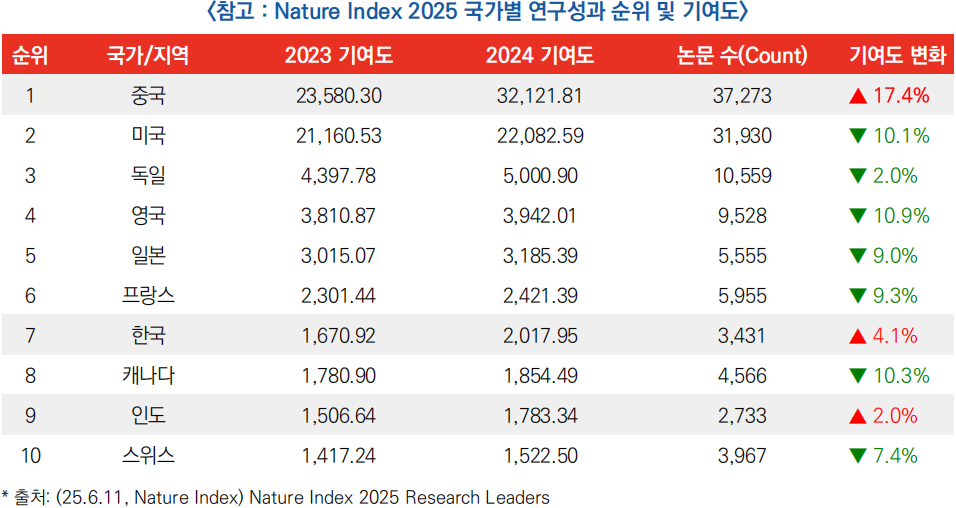Click the red up arrow in 인도 row
This screenshot has width=956, height=508.
(x=857, y=416)
